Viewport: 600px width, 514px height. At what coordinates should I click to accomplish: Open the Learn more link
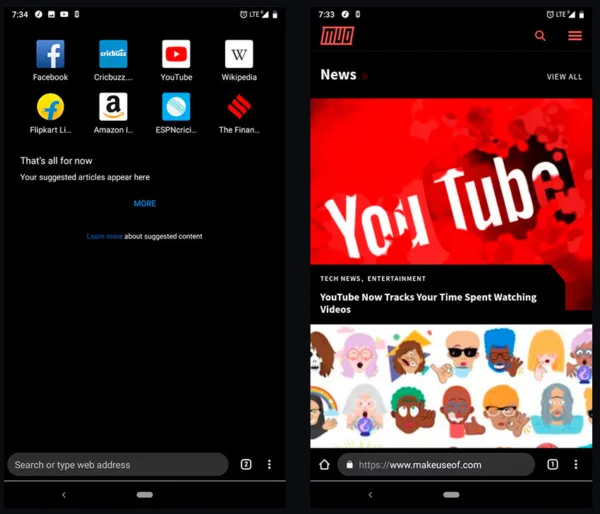[104, 237]
